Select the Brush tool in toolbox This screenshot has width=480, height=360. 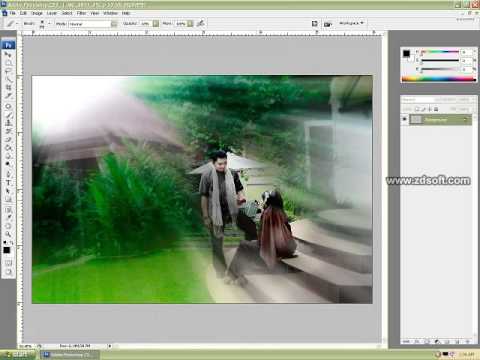[x=8, y=115]
